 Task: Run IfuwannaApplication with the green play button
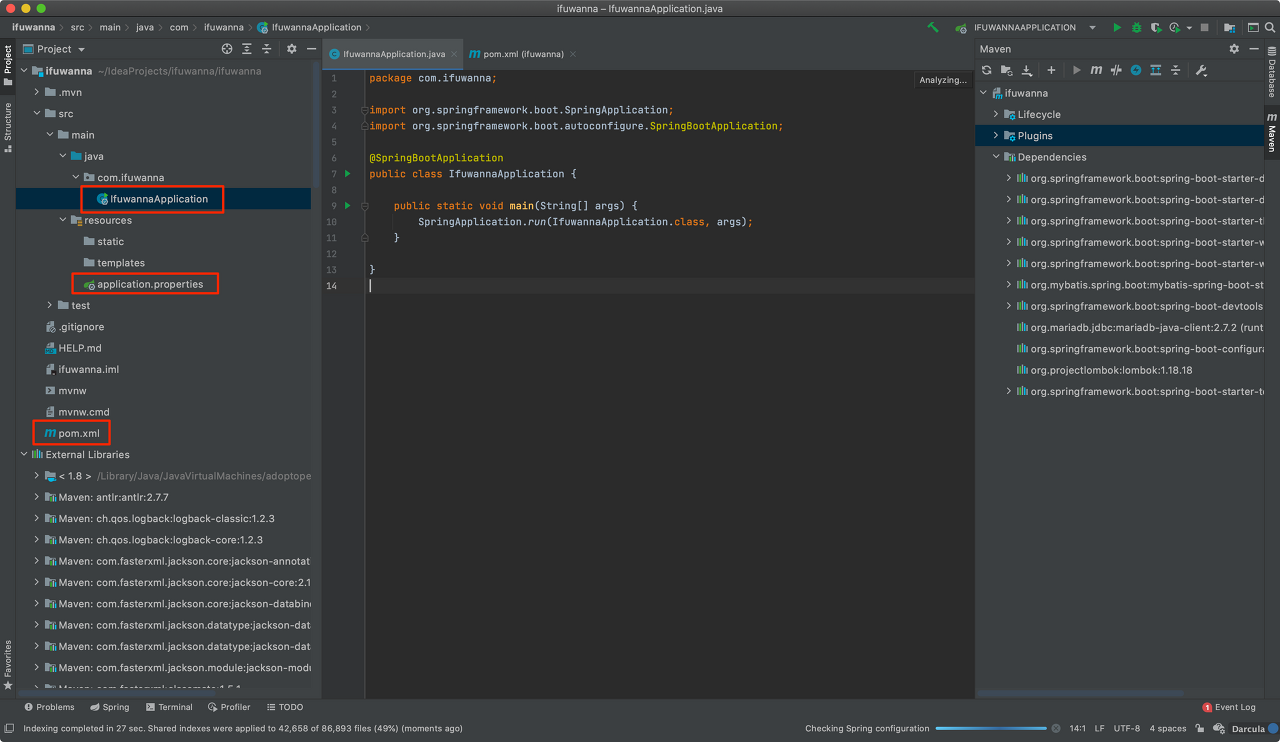tap(1117, 28)
